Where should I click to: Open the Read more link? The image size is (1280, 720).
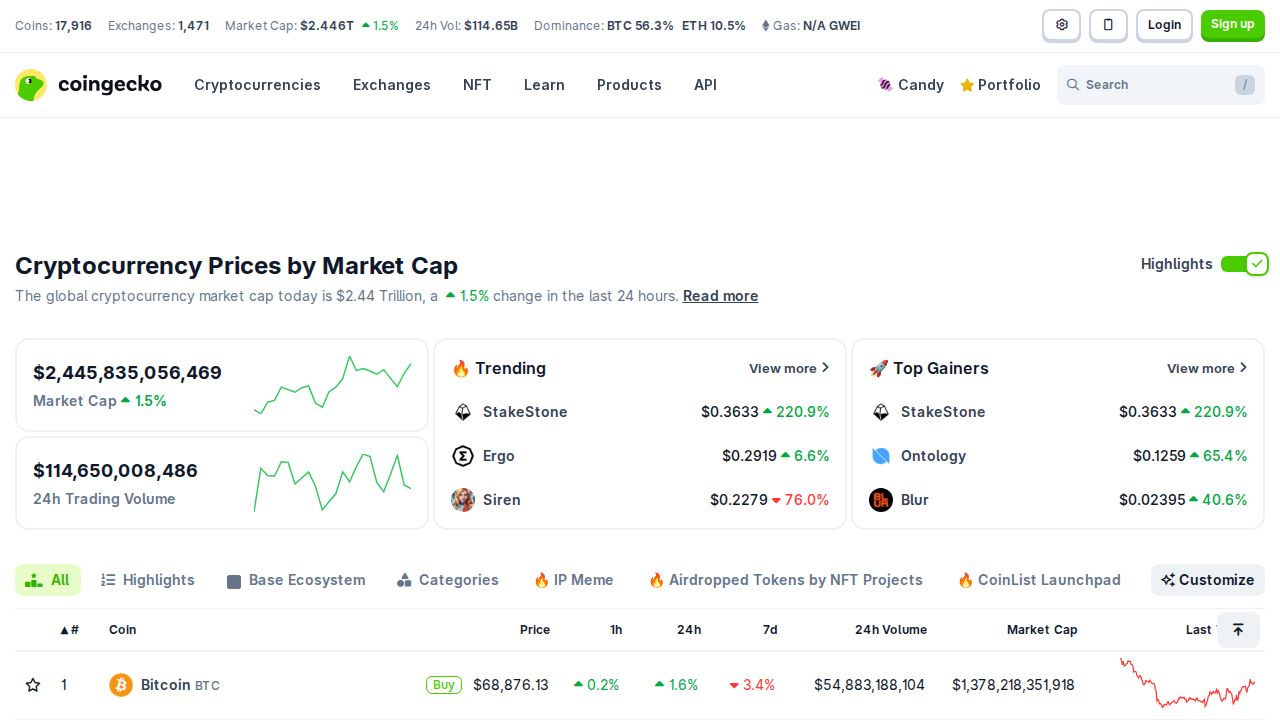pyautogui.click(x=720, y=296)
